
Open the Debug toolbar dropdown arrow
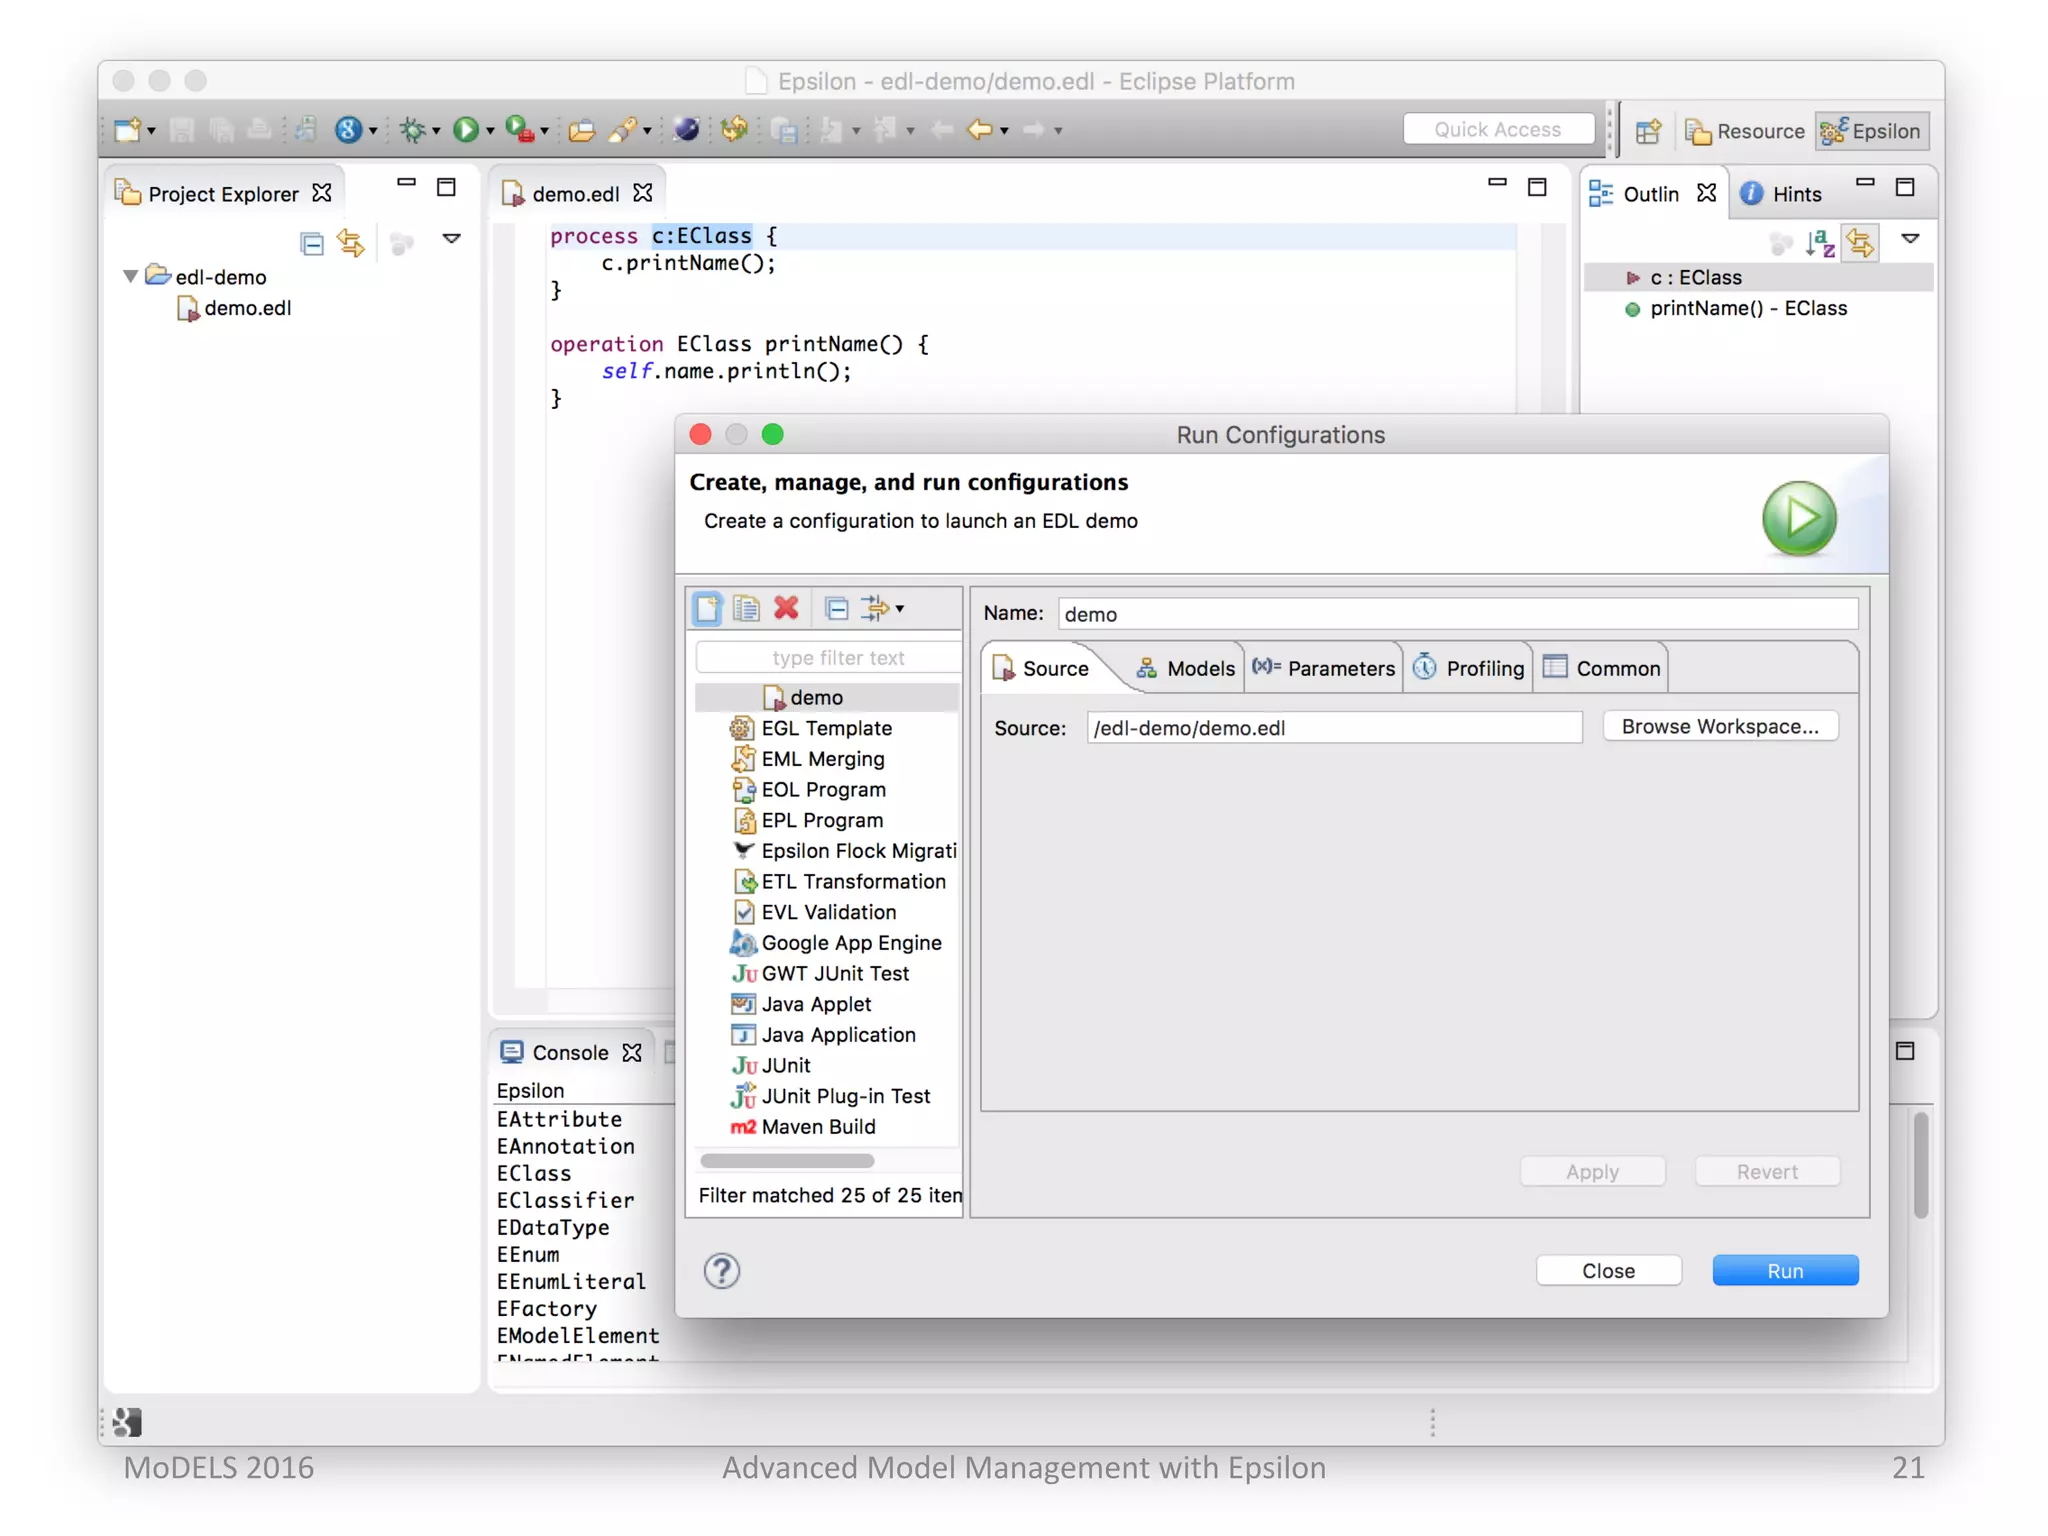(436, 131)
